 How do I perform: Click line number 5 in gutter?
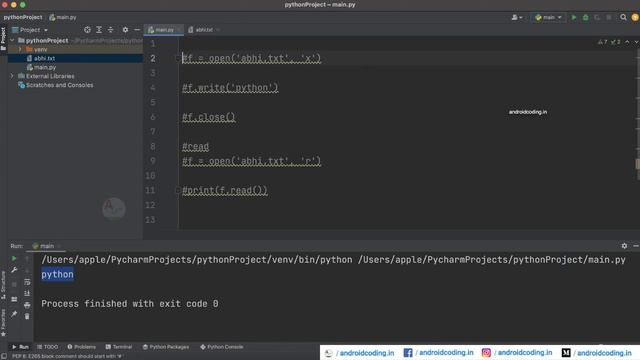click(x=153, y=102)
